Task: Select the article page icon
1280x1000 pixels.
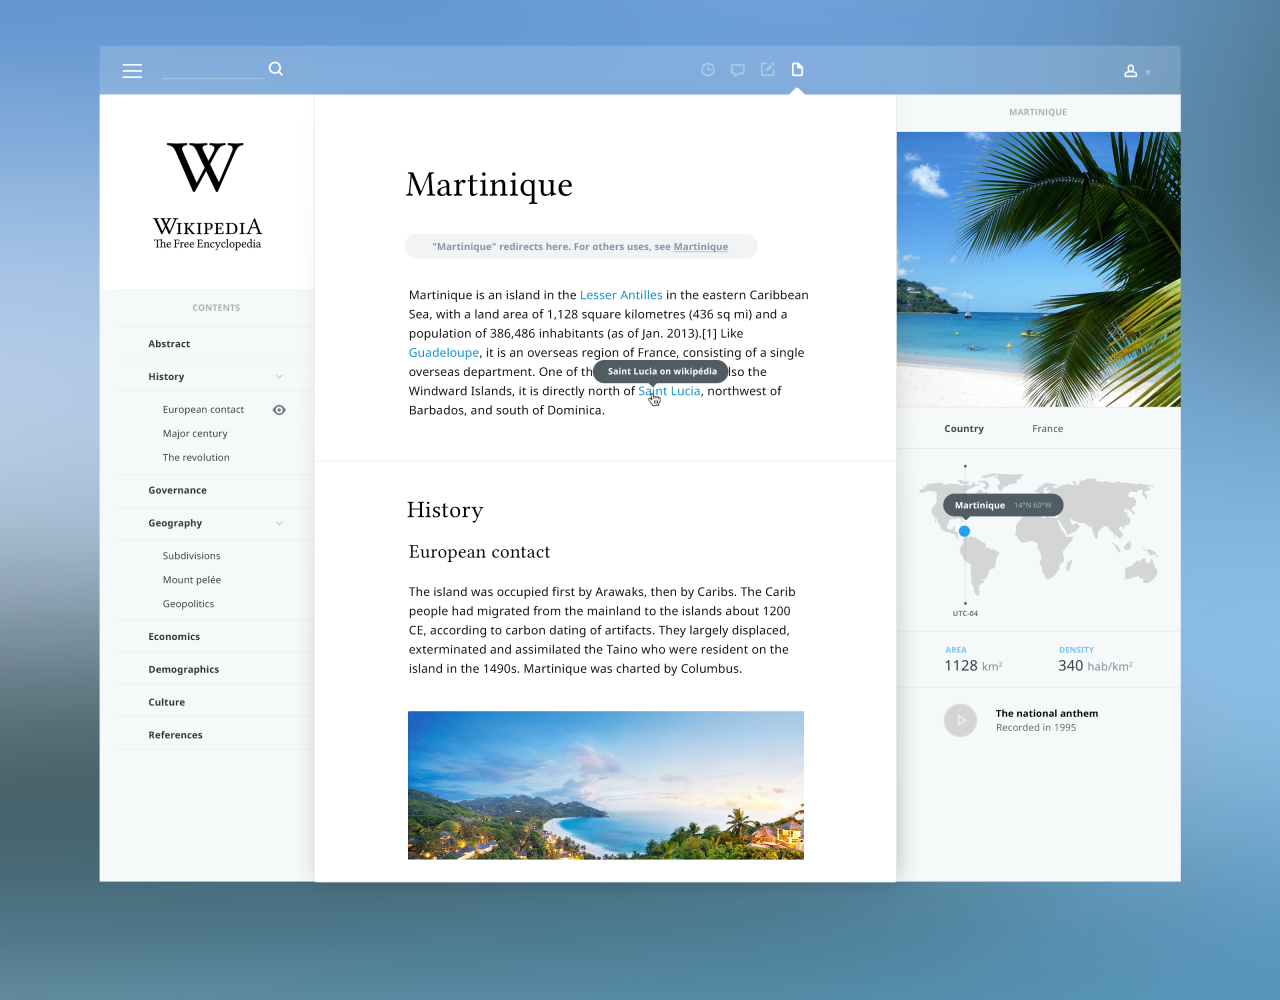Action: coord(797,70)
